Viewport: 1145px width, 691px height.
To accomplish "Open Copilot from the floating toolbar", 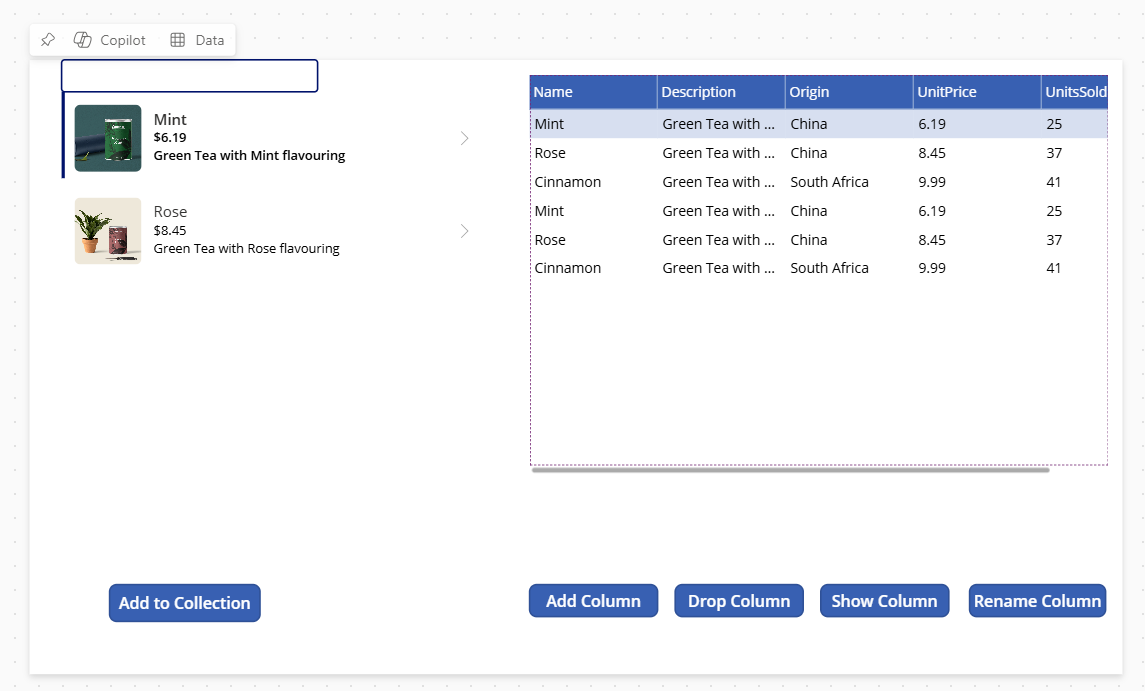I will (x=110, y=40).
